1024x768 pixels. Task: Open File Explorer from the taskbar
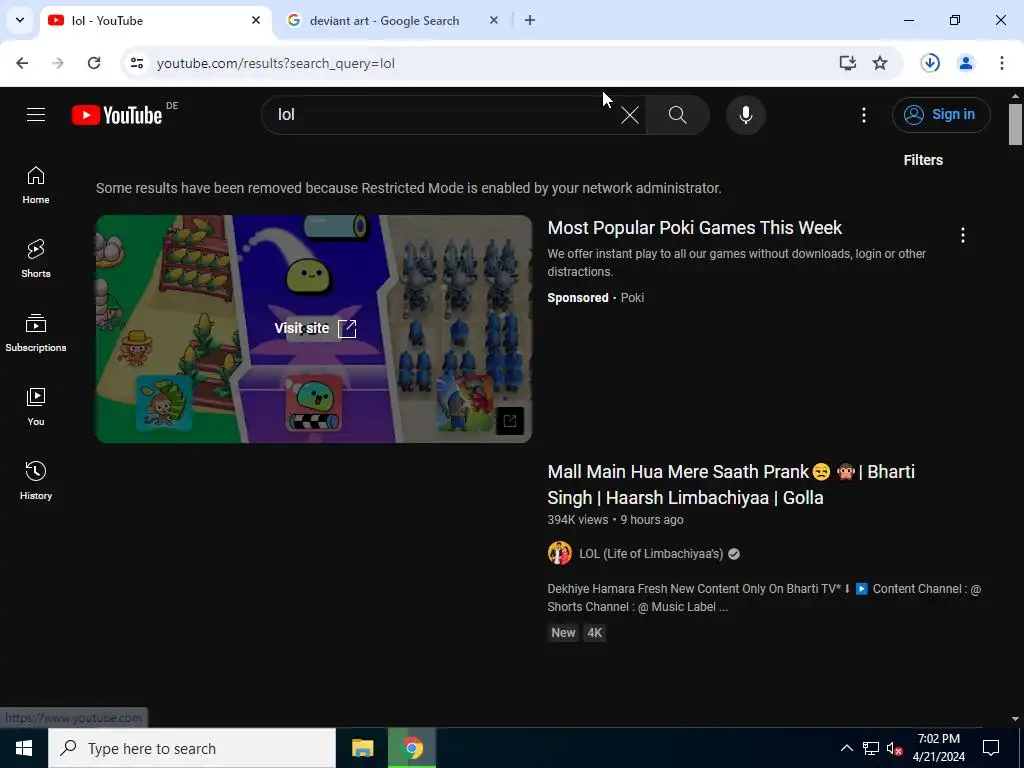362,748
